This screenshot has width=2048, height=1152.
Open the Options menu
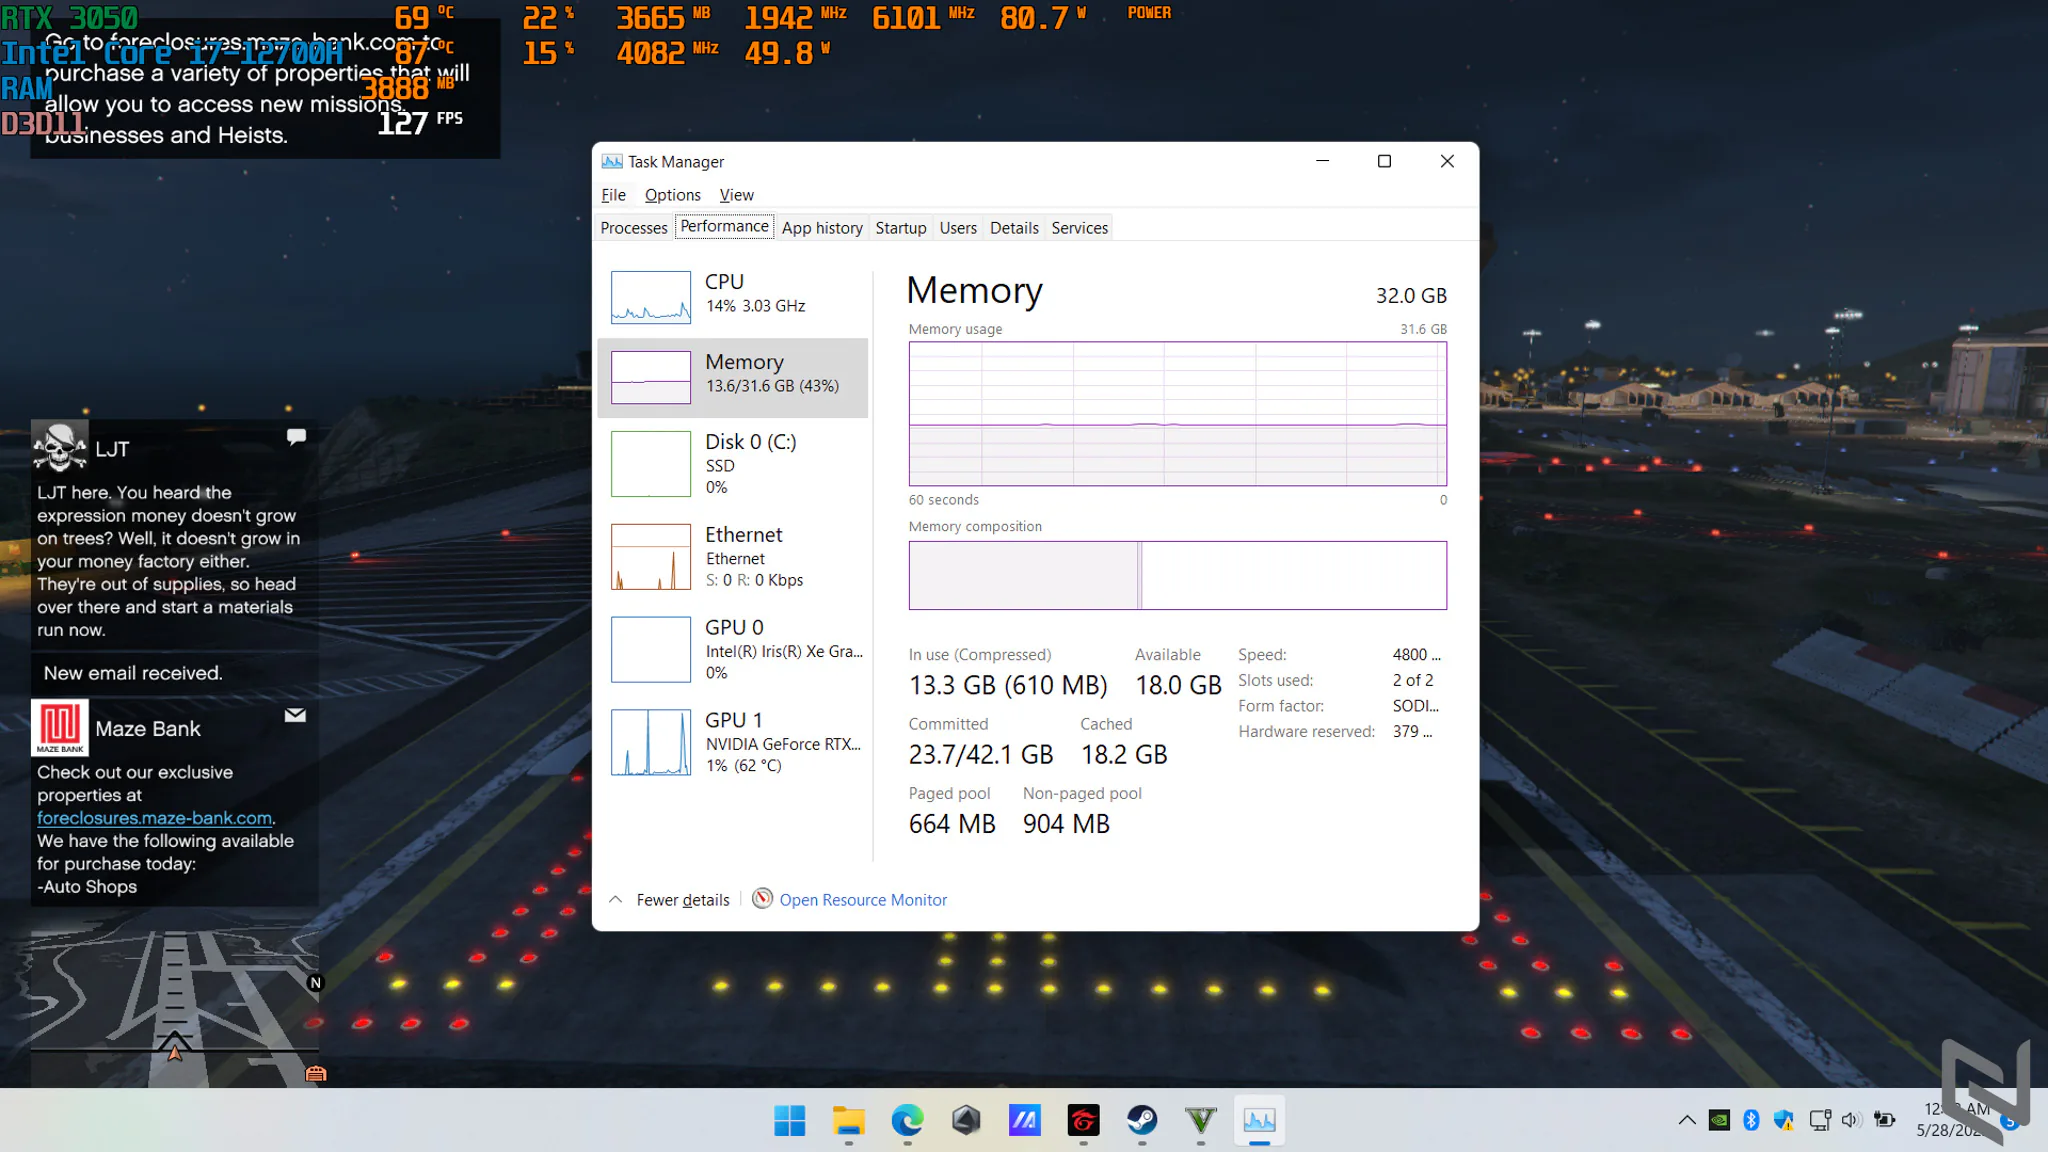pos(672,195)
